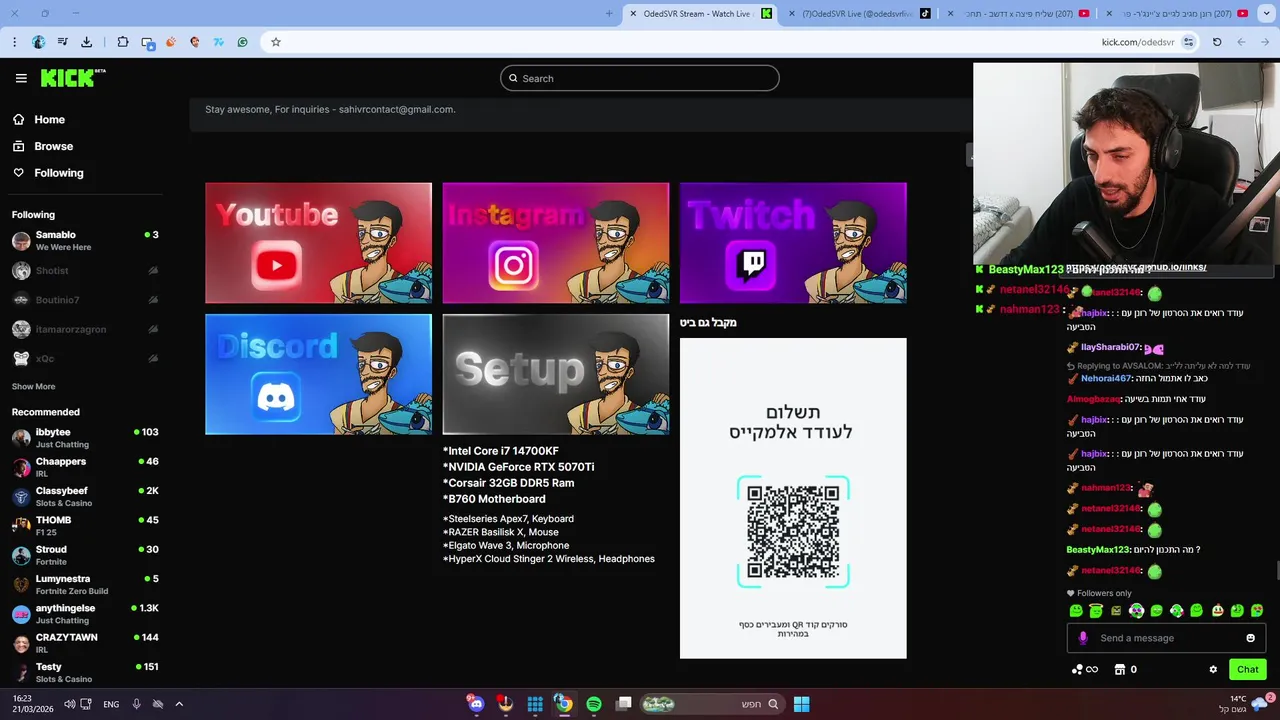Open Samablo's live channel
The width and height of the screenshot is (1280, 720).
tap(85, 241)
